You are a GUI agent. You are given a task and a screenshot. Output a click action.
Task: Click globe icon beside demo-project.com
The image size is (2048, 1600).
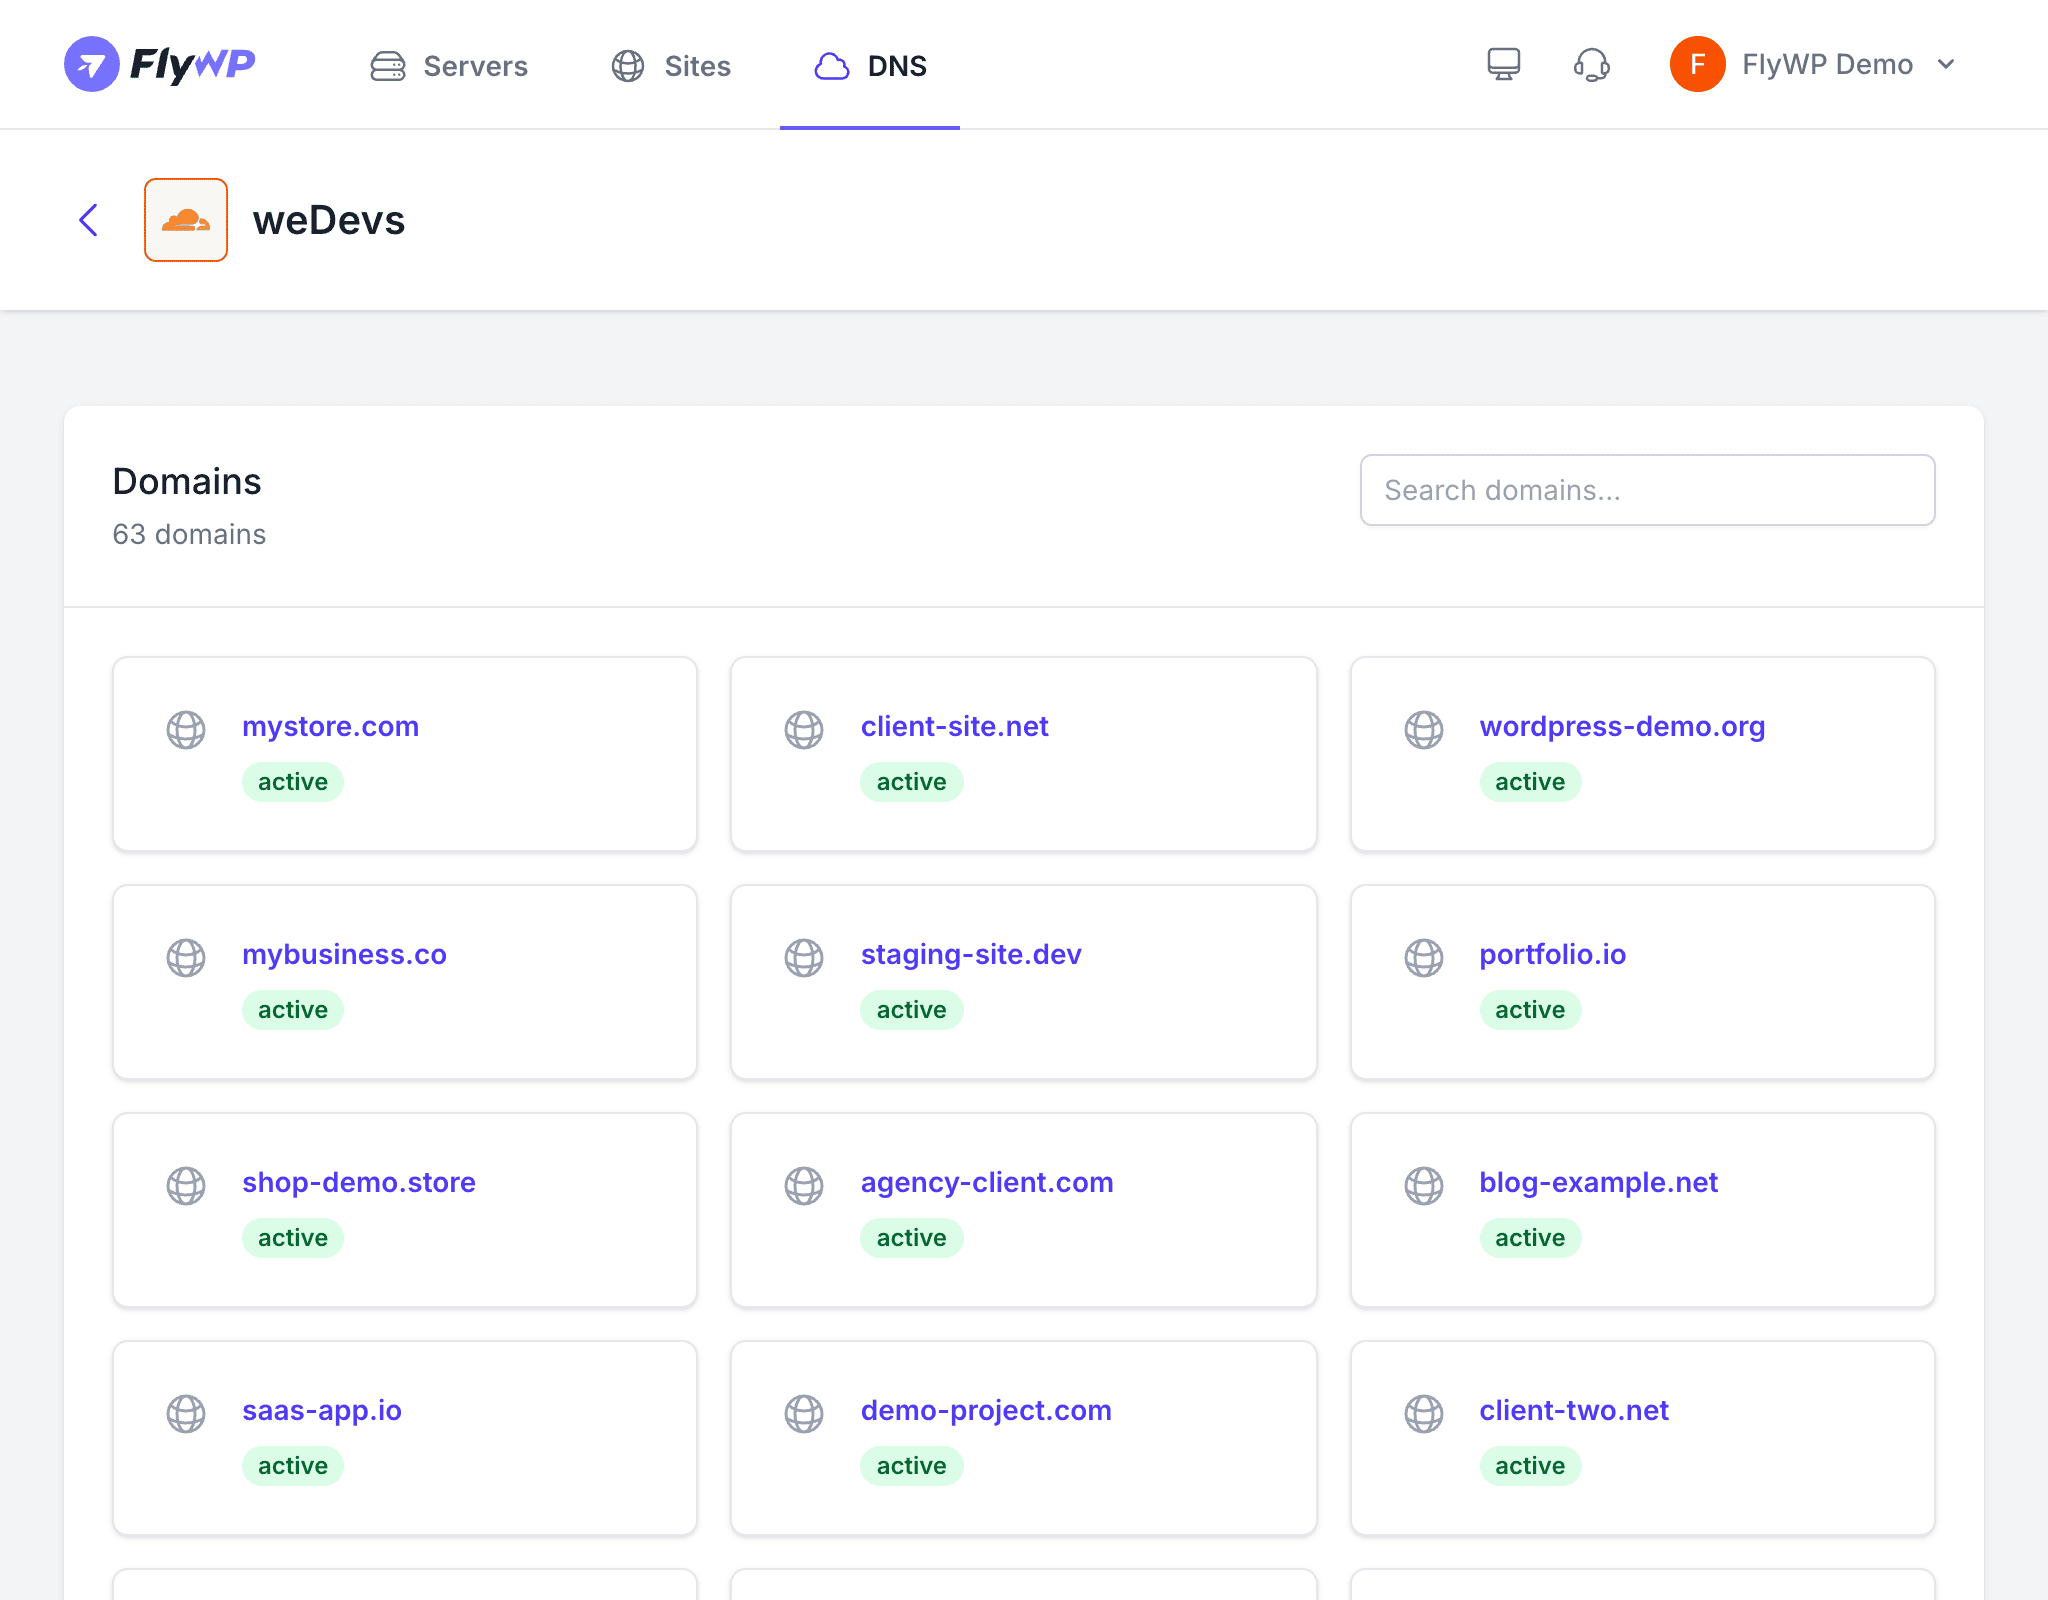click(x=804, y=1414)
